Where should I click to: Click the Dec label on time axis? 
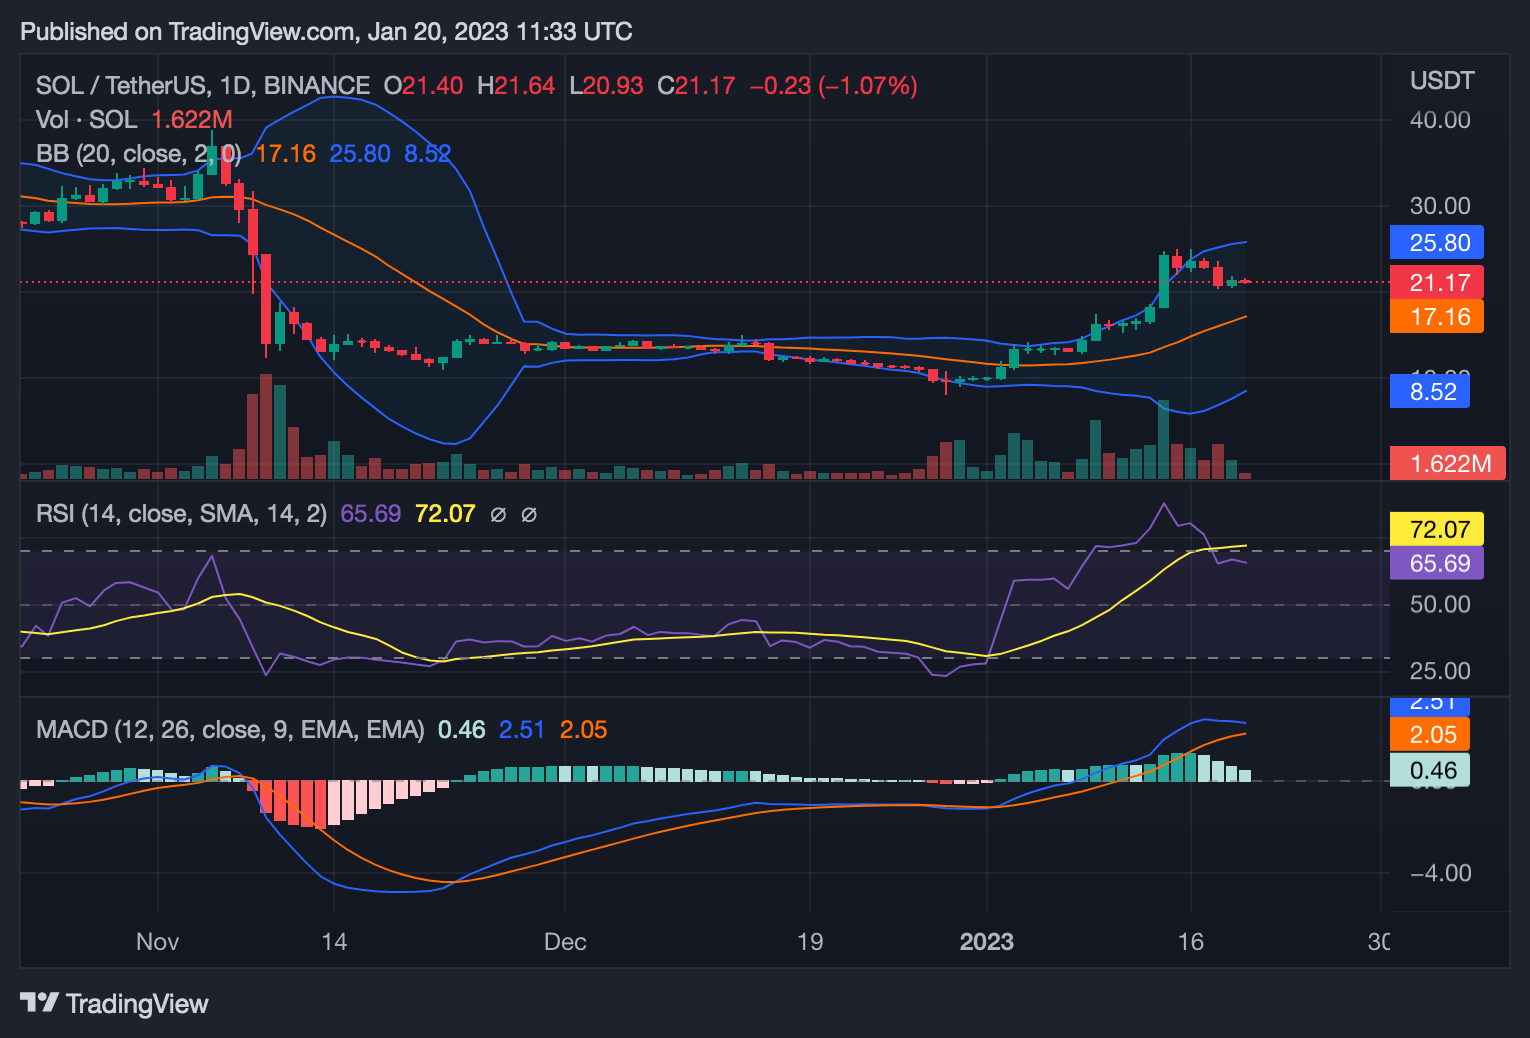click(565, 942)
